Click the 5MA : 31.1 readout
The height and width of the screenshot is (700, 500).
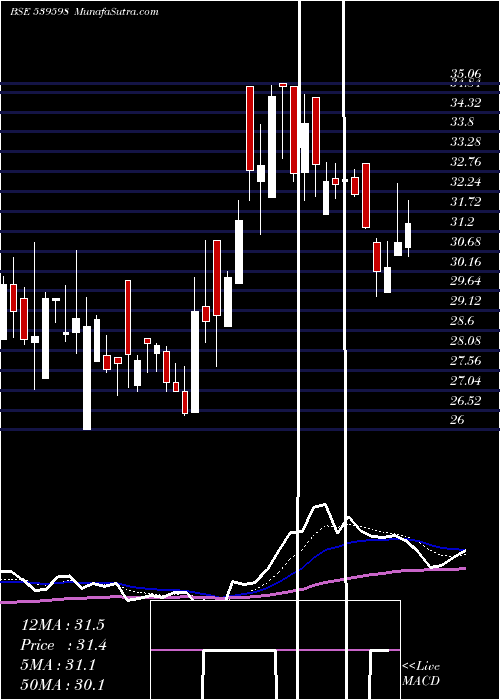tap(58, 666)
